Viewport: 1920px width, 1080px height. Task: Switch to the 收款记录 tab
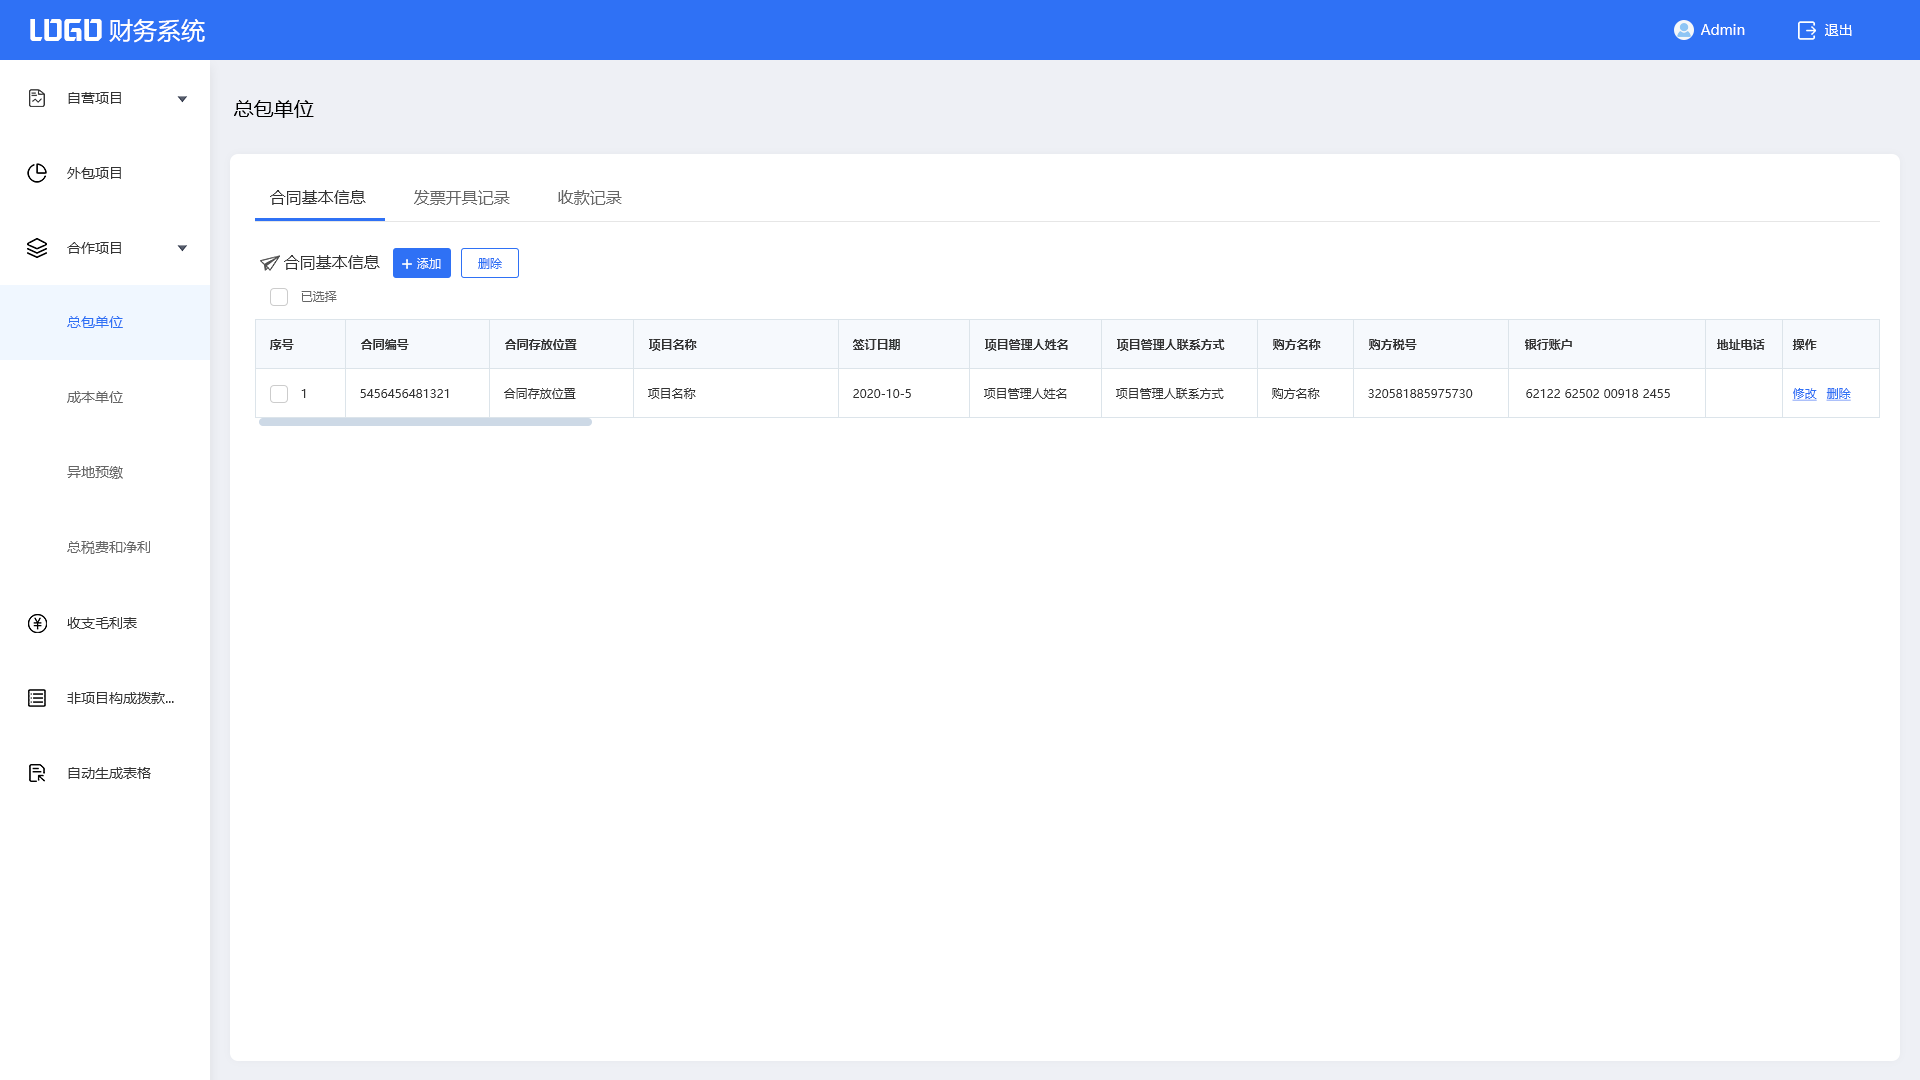pyautogui.click(x=589, y=198)
